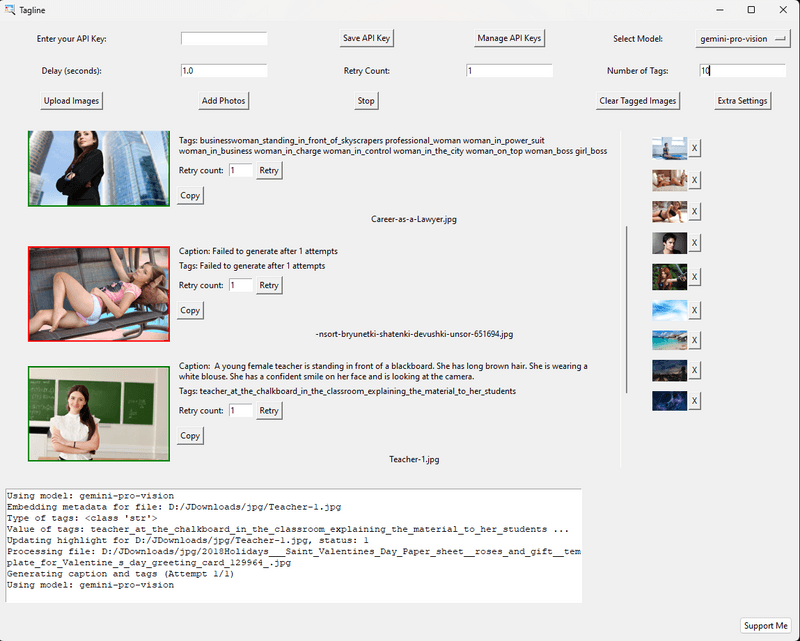Click the businesswoman_standing tags text
Screen dimensions: 800x641
393,146
